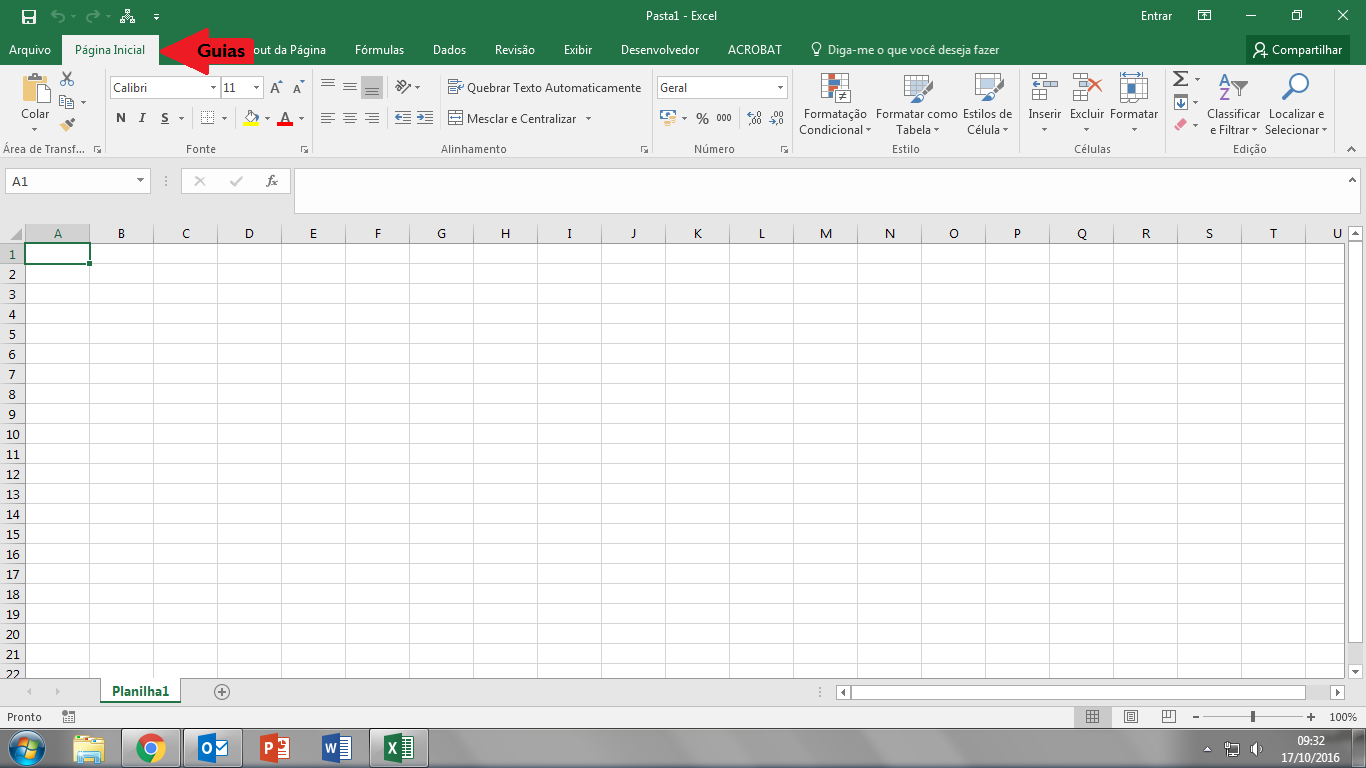Expand the Geral number format dropdown
Image resolution: width=1366 pixels, height=768 pixels.
pos(780,88)
